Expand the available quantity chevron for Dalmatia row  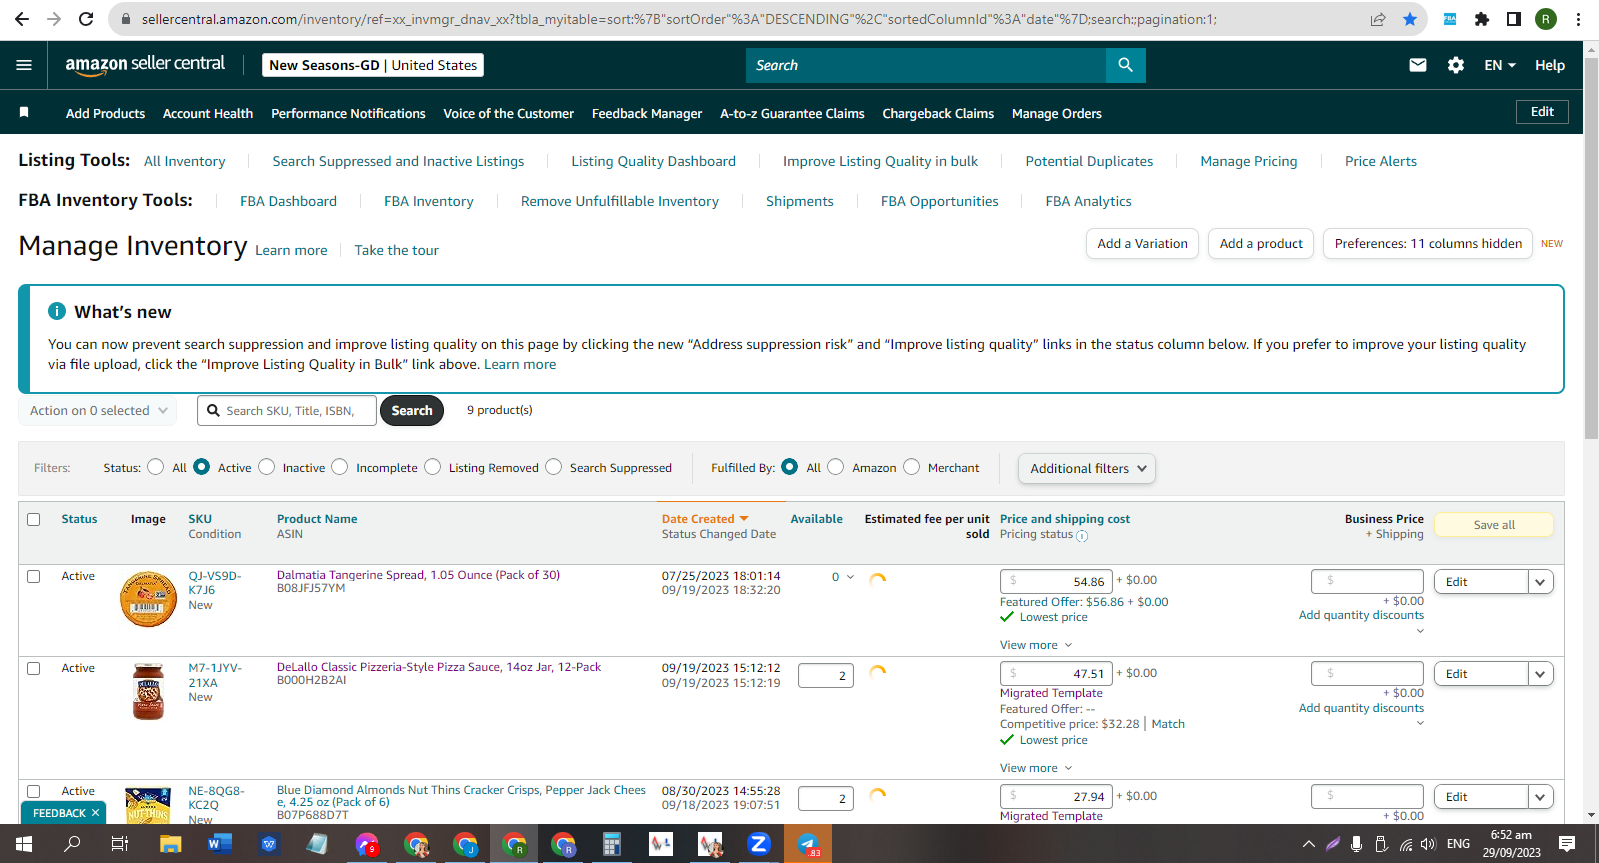click(x=851, y=577)
